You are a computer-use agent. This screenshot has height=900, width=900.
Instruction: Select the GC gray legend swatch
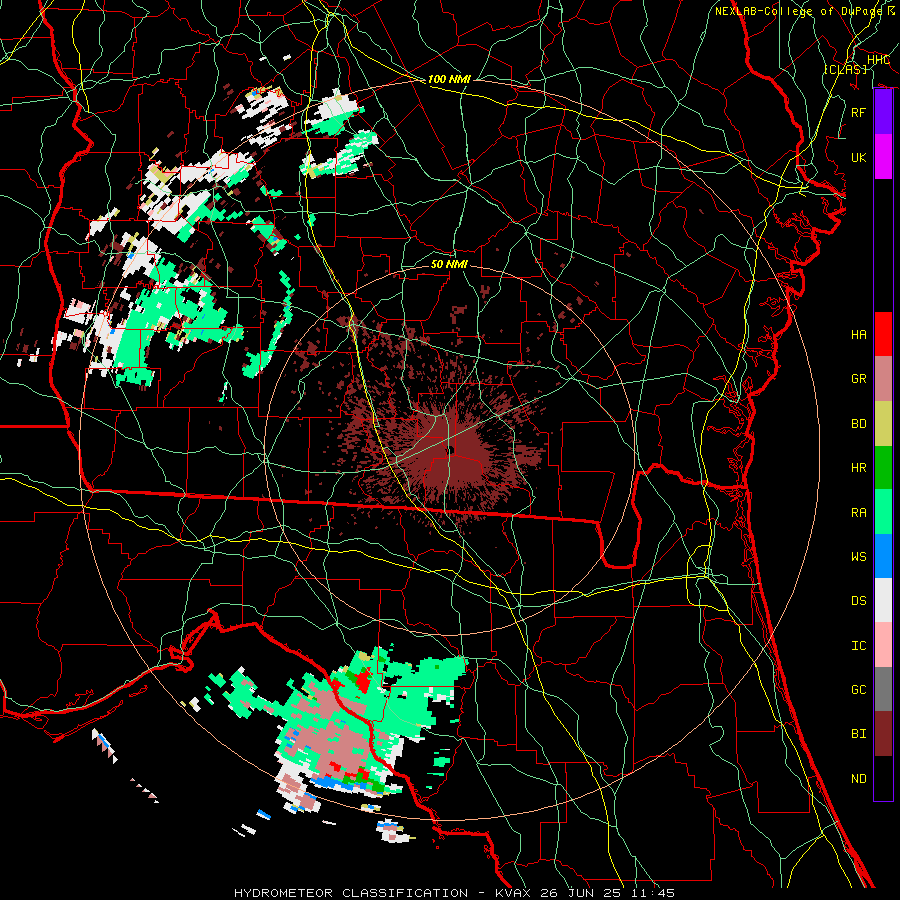(x=883, y=689)
